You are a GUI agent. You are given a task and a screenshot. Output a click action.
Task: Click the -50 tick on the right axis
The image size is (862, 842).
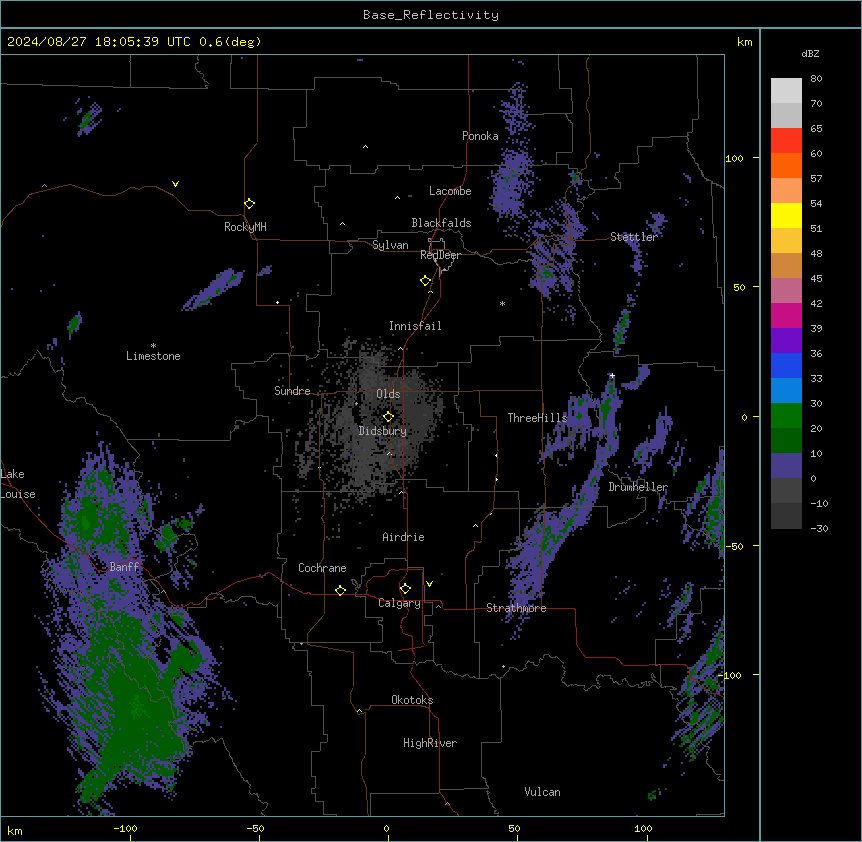[734, 546]
